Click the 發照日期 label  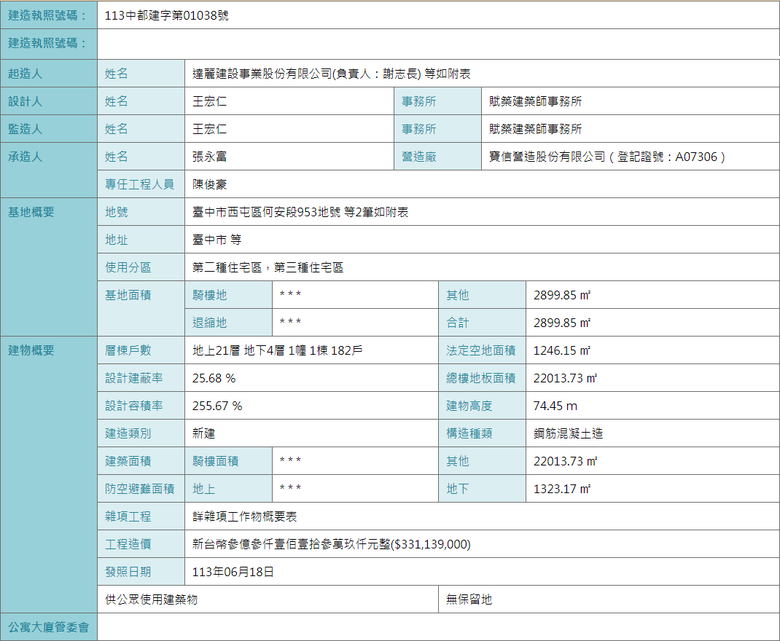128,572
